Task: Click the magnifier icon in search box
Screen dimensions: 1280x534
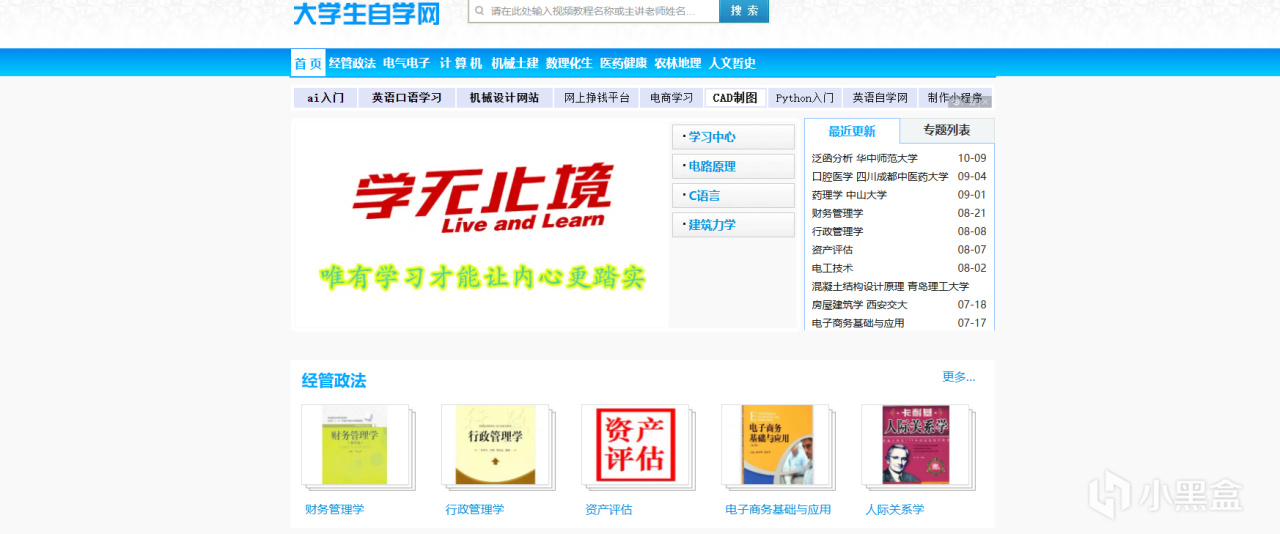Action: click(x=479, y=11)
